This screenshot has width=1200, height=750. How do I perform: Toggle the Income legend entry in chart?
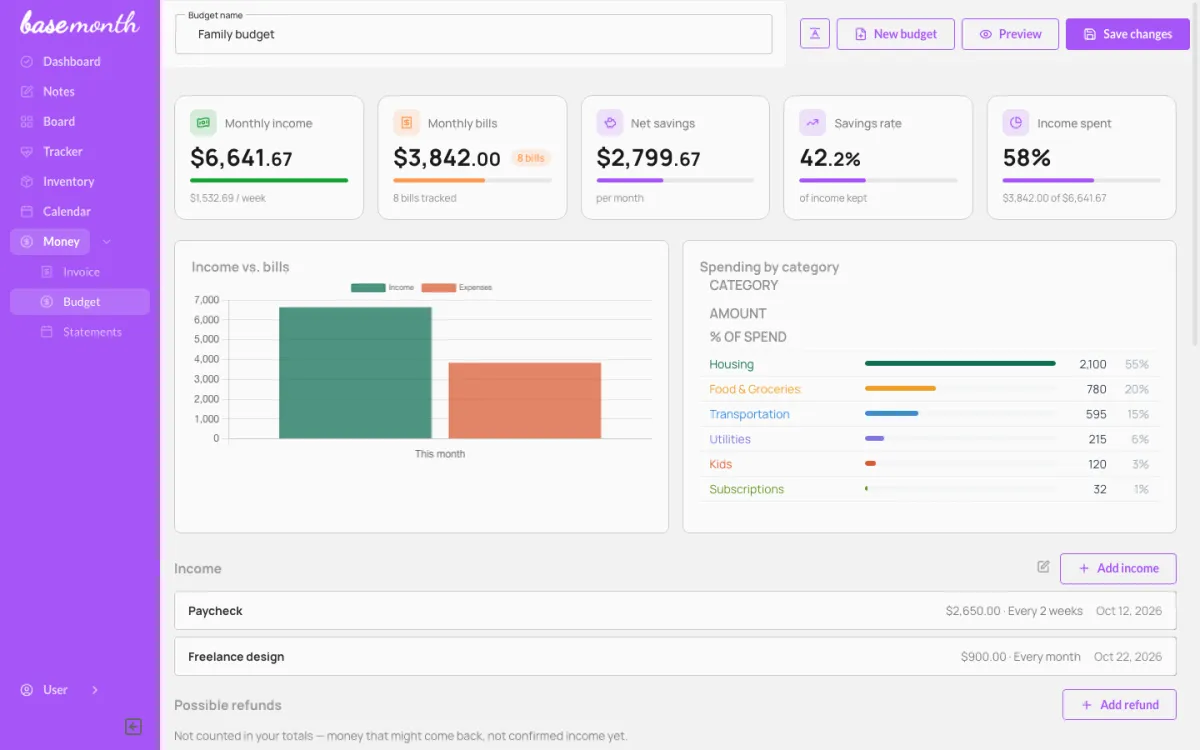pyautogui.click(x=382, y=288)
